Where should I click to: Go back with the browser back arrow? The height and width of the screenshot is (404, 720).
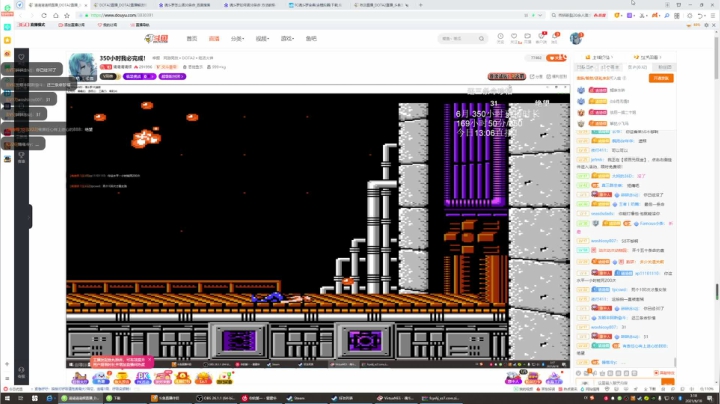point(21,15)
